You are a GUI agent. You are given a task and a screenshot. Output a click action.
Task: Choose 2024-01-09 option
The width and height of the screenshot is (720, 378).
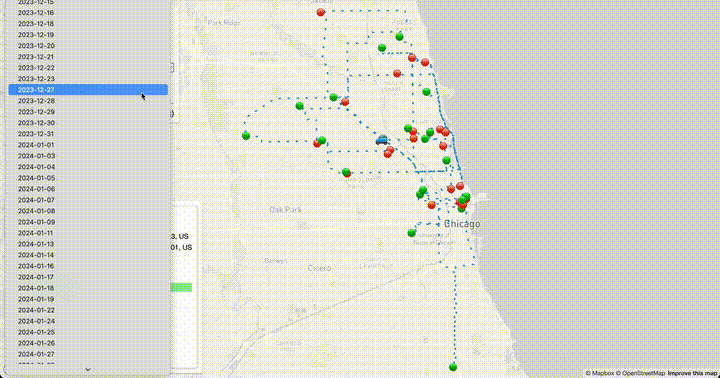coord(88,222)
